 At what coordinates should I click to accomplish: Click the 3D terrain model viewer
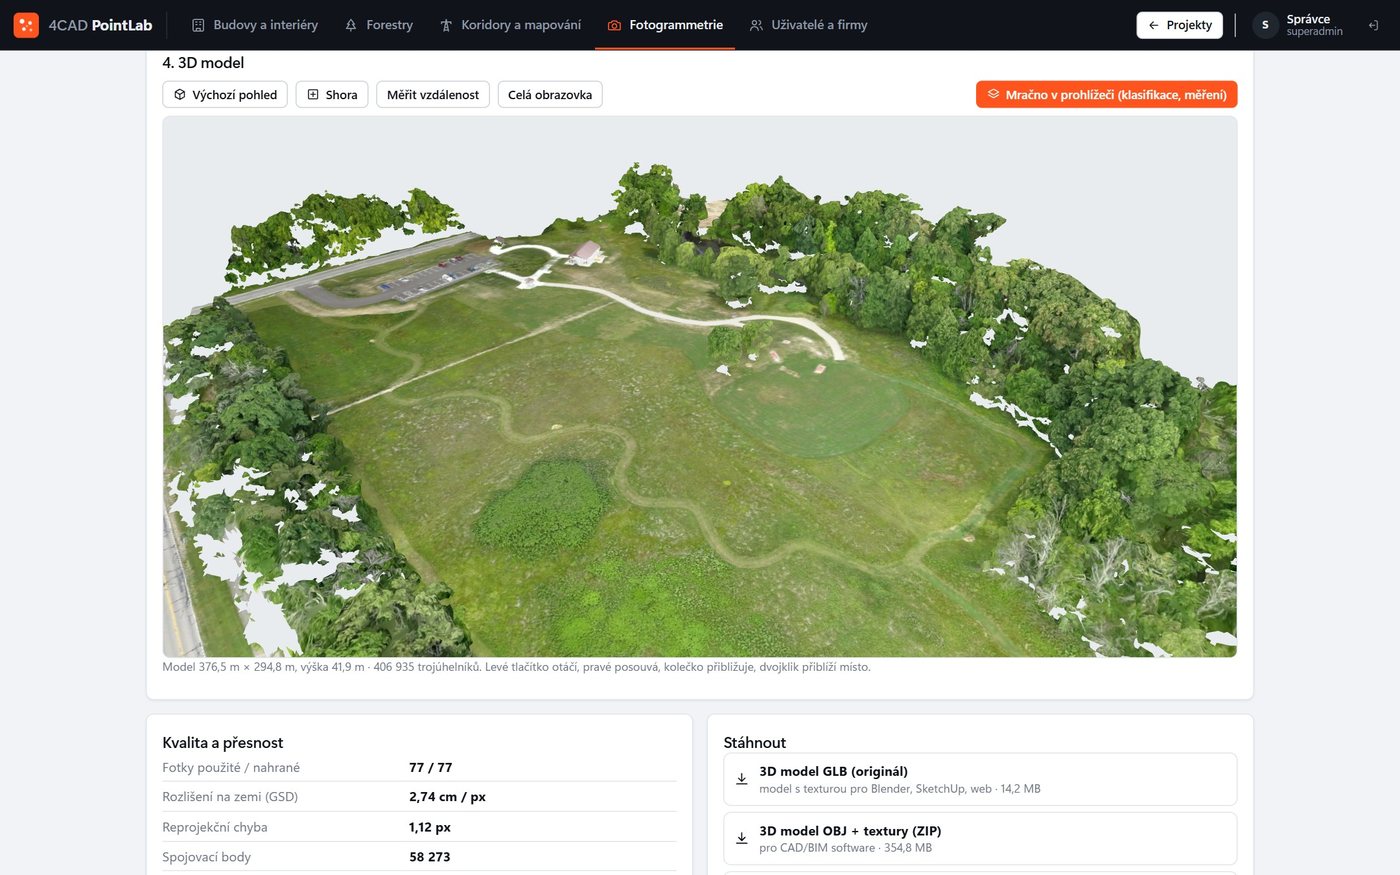(x=700, y=387)
